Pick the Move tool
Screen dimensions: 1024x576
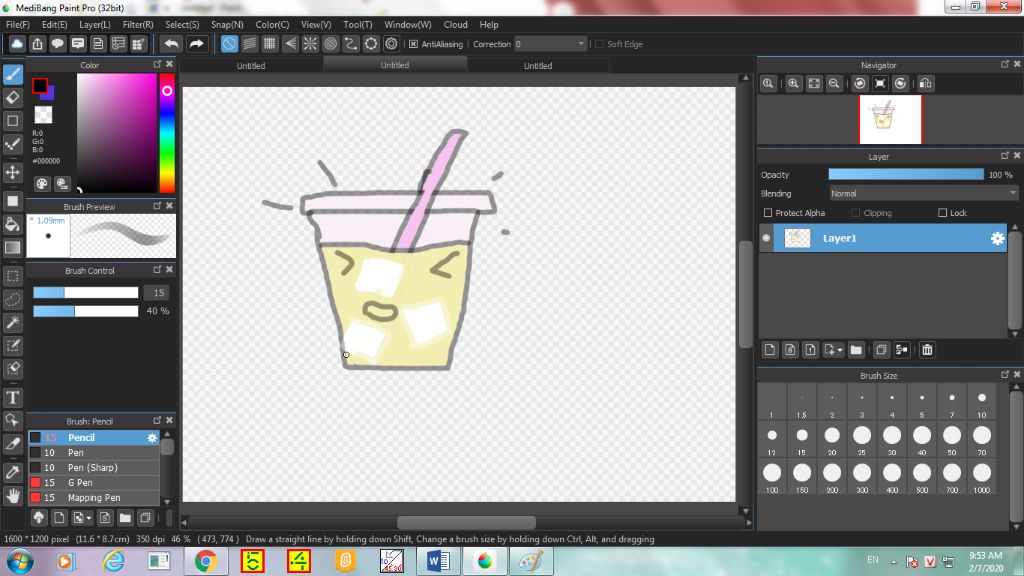coord(13,172)
